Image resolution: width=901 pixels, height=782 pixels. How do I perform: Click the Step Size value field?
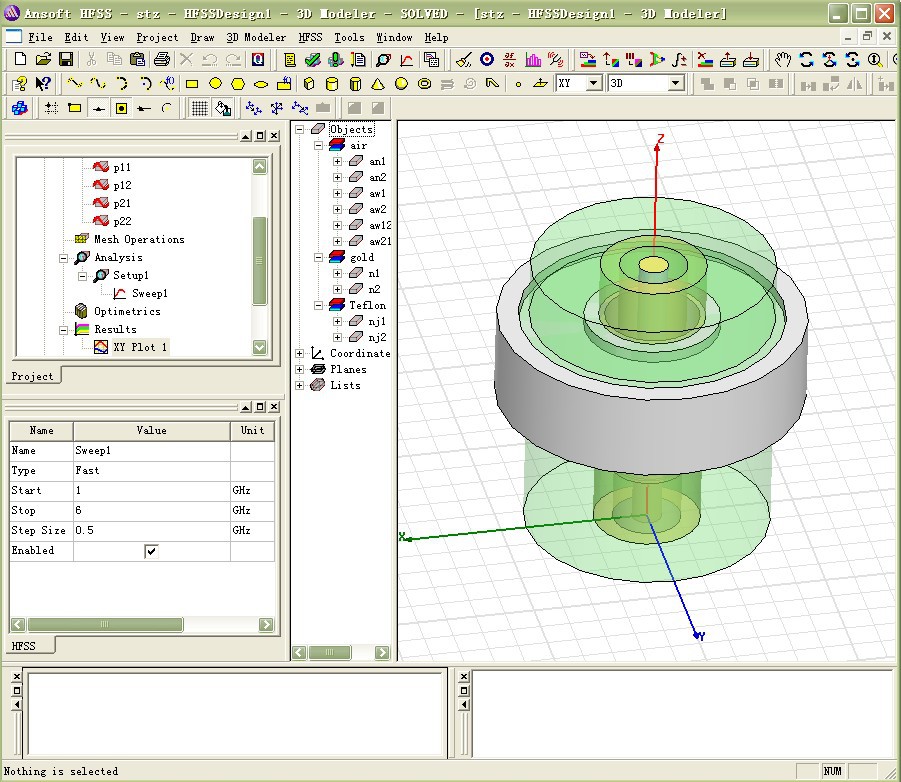[x=152, y=530]
